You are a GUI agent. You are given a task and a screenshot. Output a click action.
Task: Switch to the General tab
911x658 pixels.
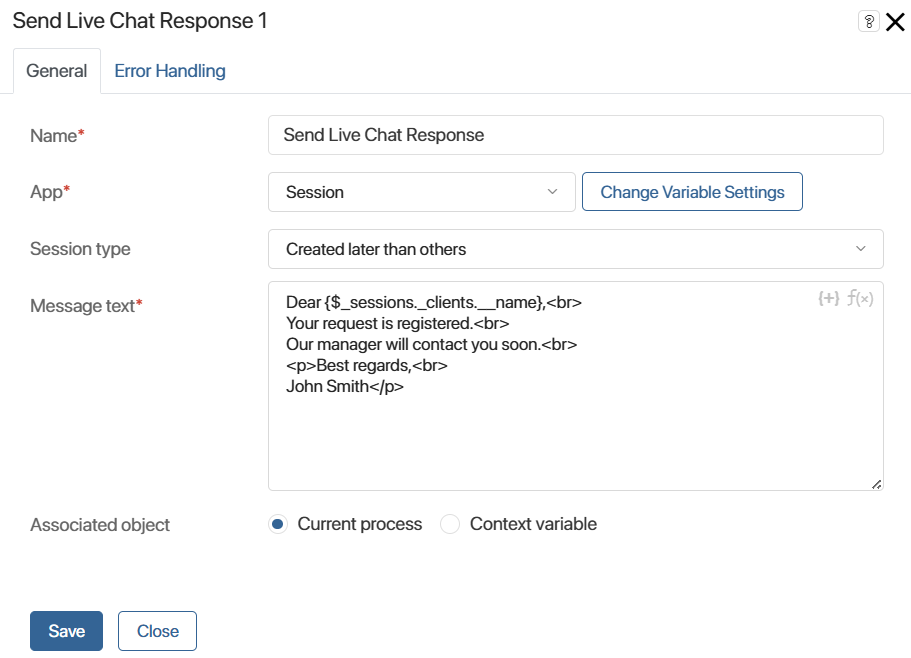pos(57,71)
